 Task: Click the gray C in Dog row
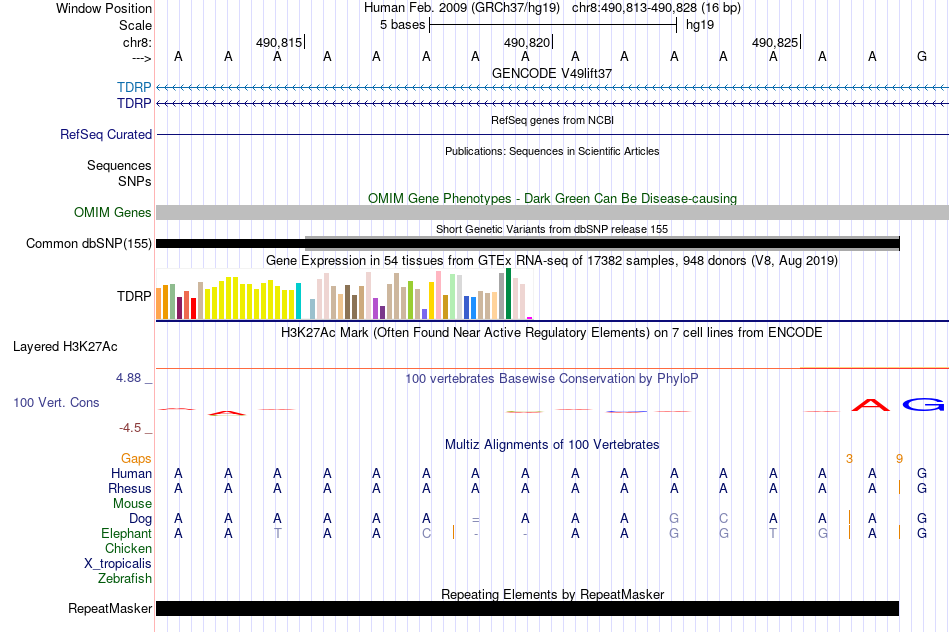(x=723, y=518)
